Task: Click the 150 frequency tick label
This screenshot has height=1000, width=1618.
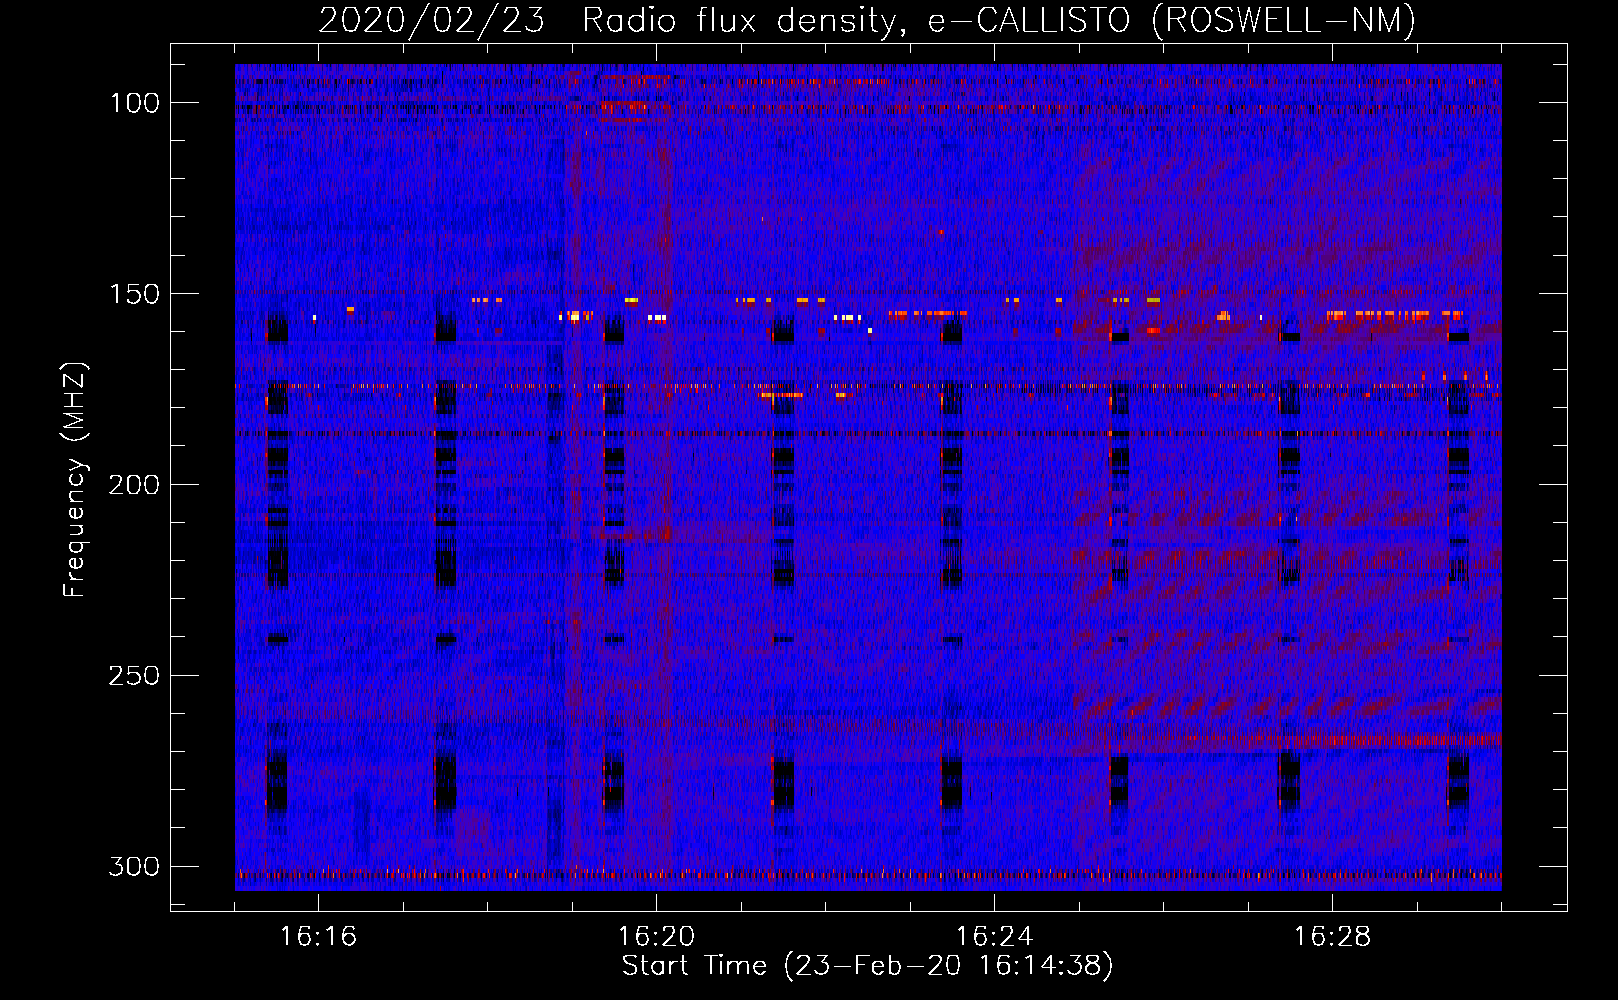Action: 135,294
